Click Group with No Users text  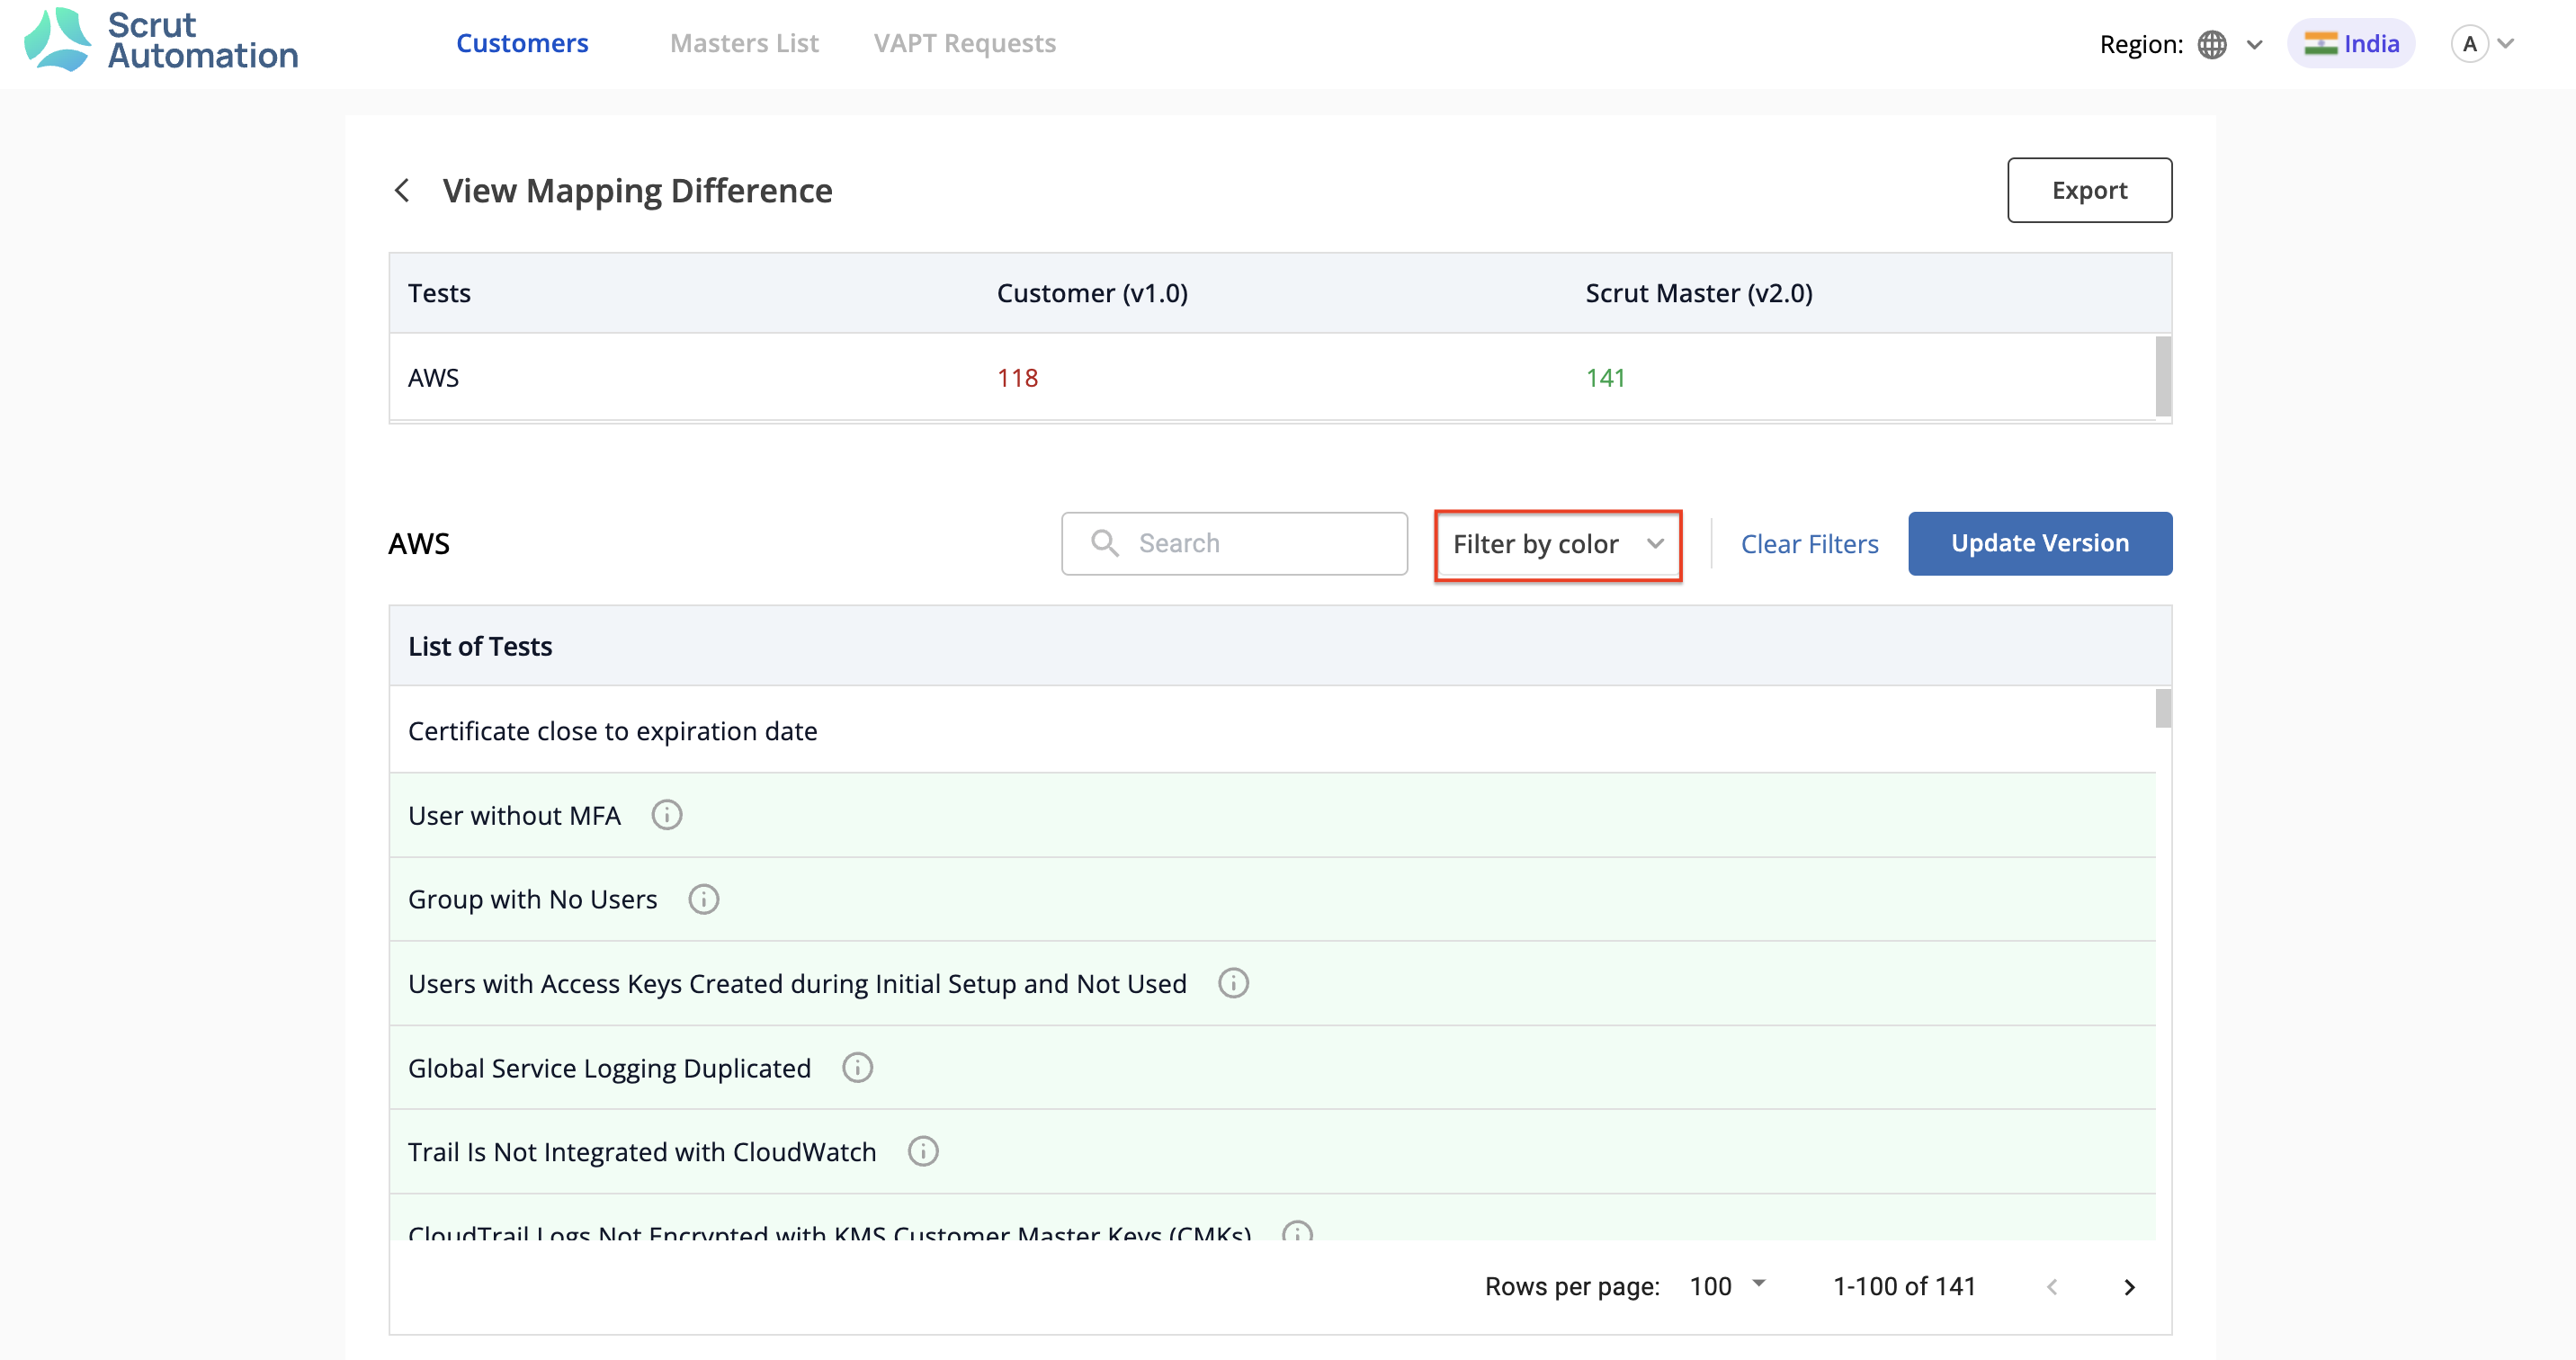click(532, 899)
